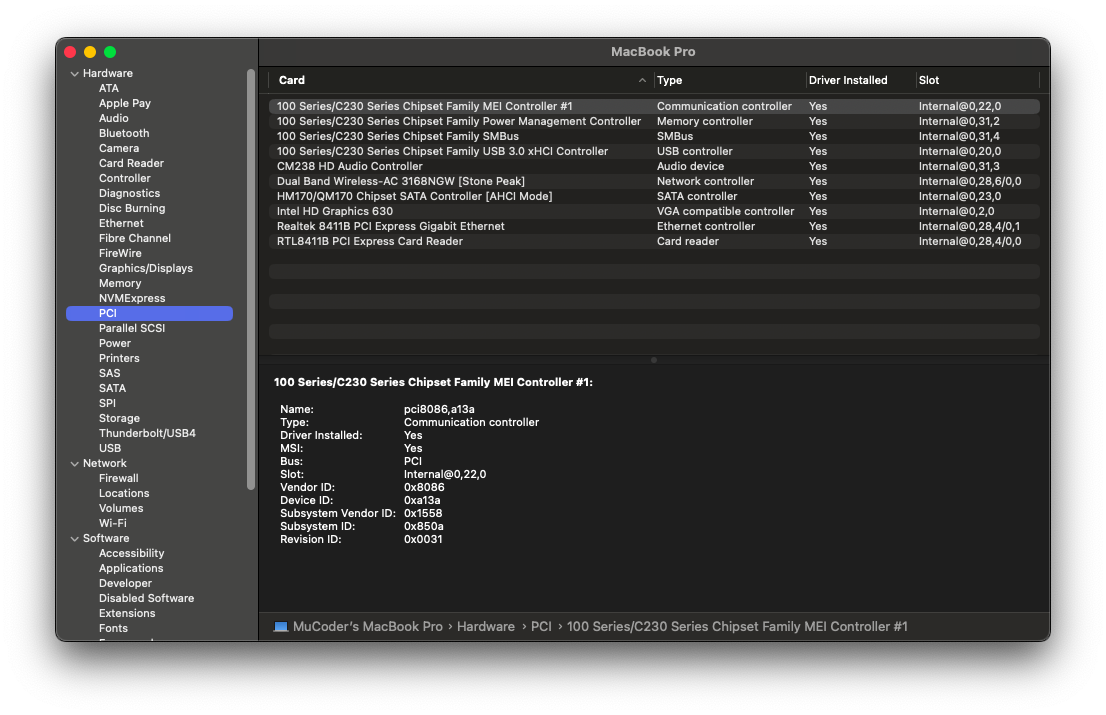Click the Mac icon in the breadcrumb bar

(281, 626)
